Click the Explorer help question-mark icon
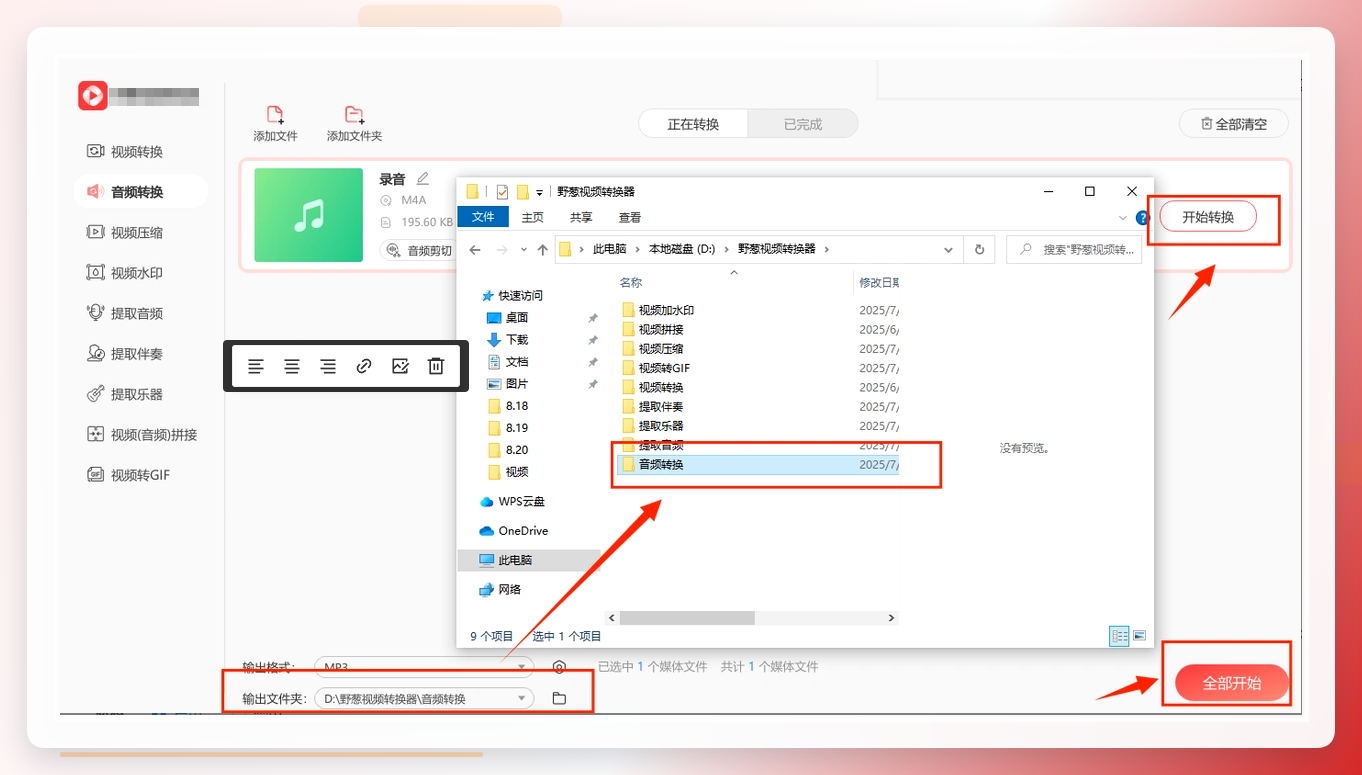The height and width of the screenshot is (775, 1362). (1143, 217)
